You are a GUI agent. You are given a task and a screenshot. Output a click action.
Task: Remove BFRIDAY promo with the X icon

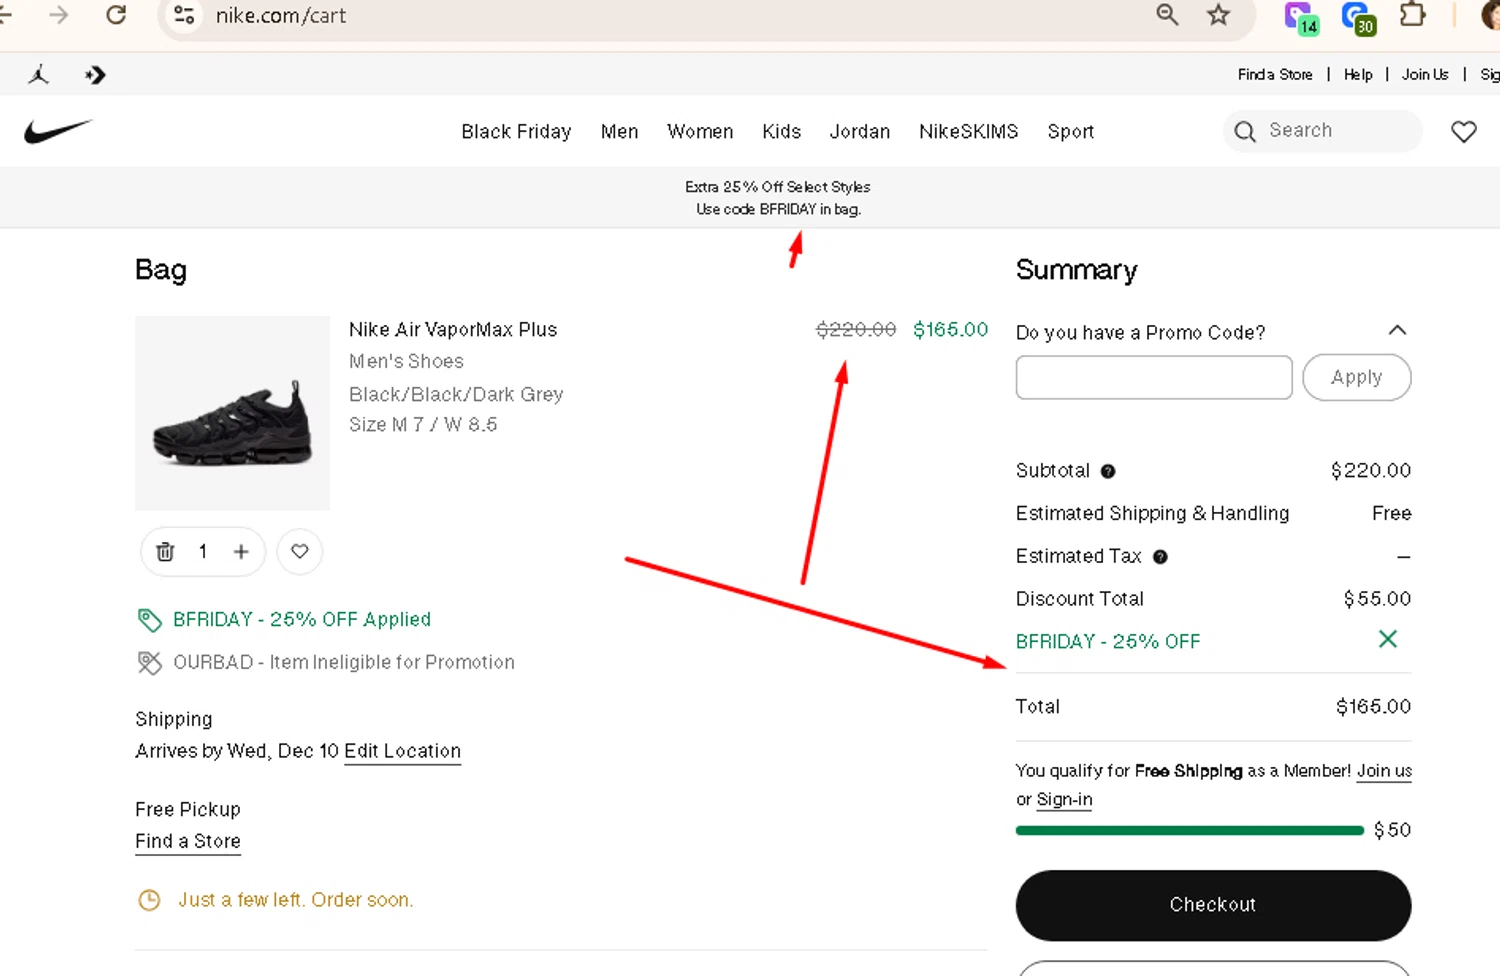pyautogui.click(x=1388, y=639)
